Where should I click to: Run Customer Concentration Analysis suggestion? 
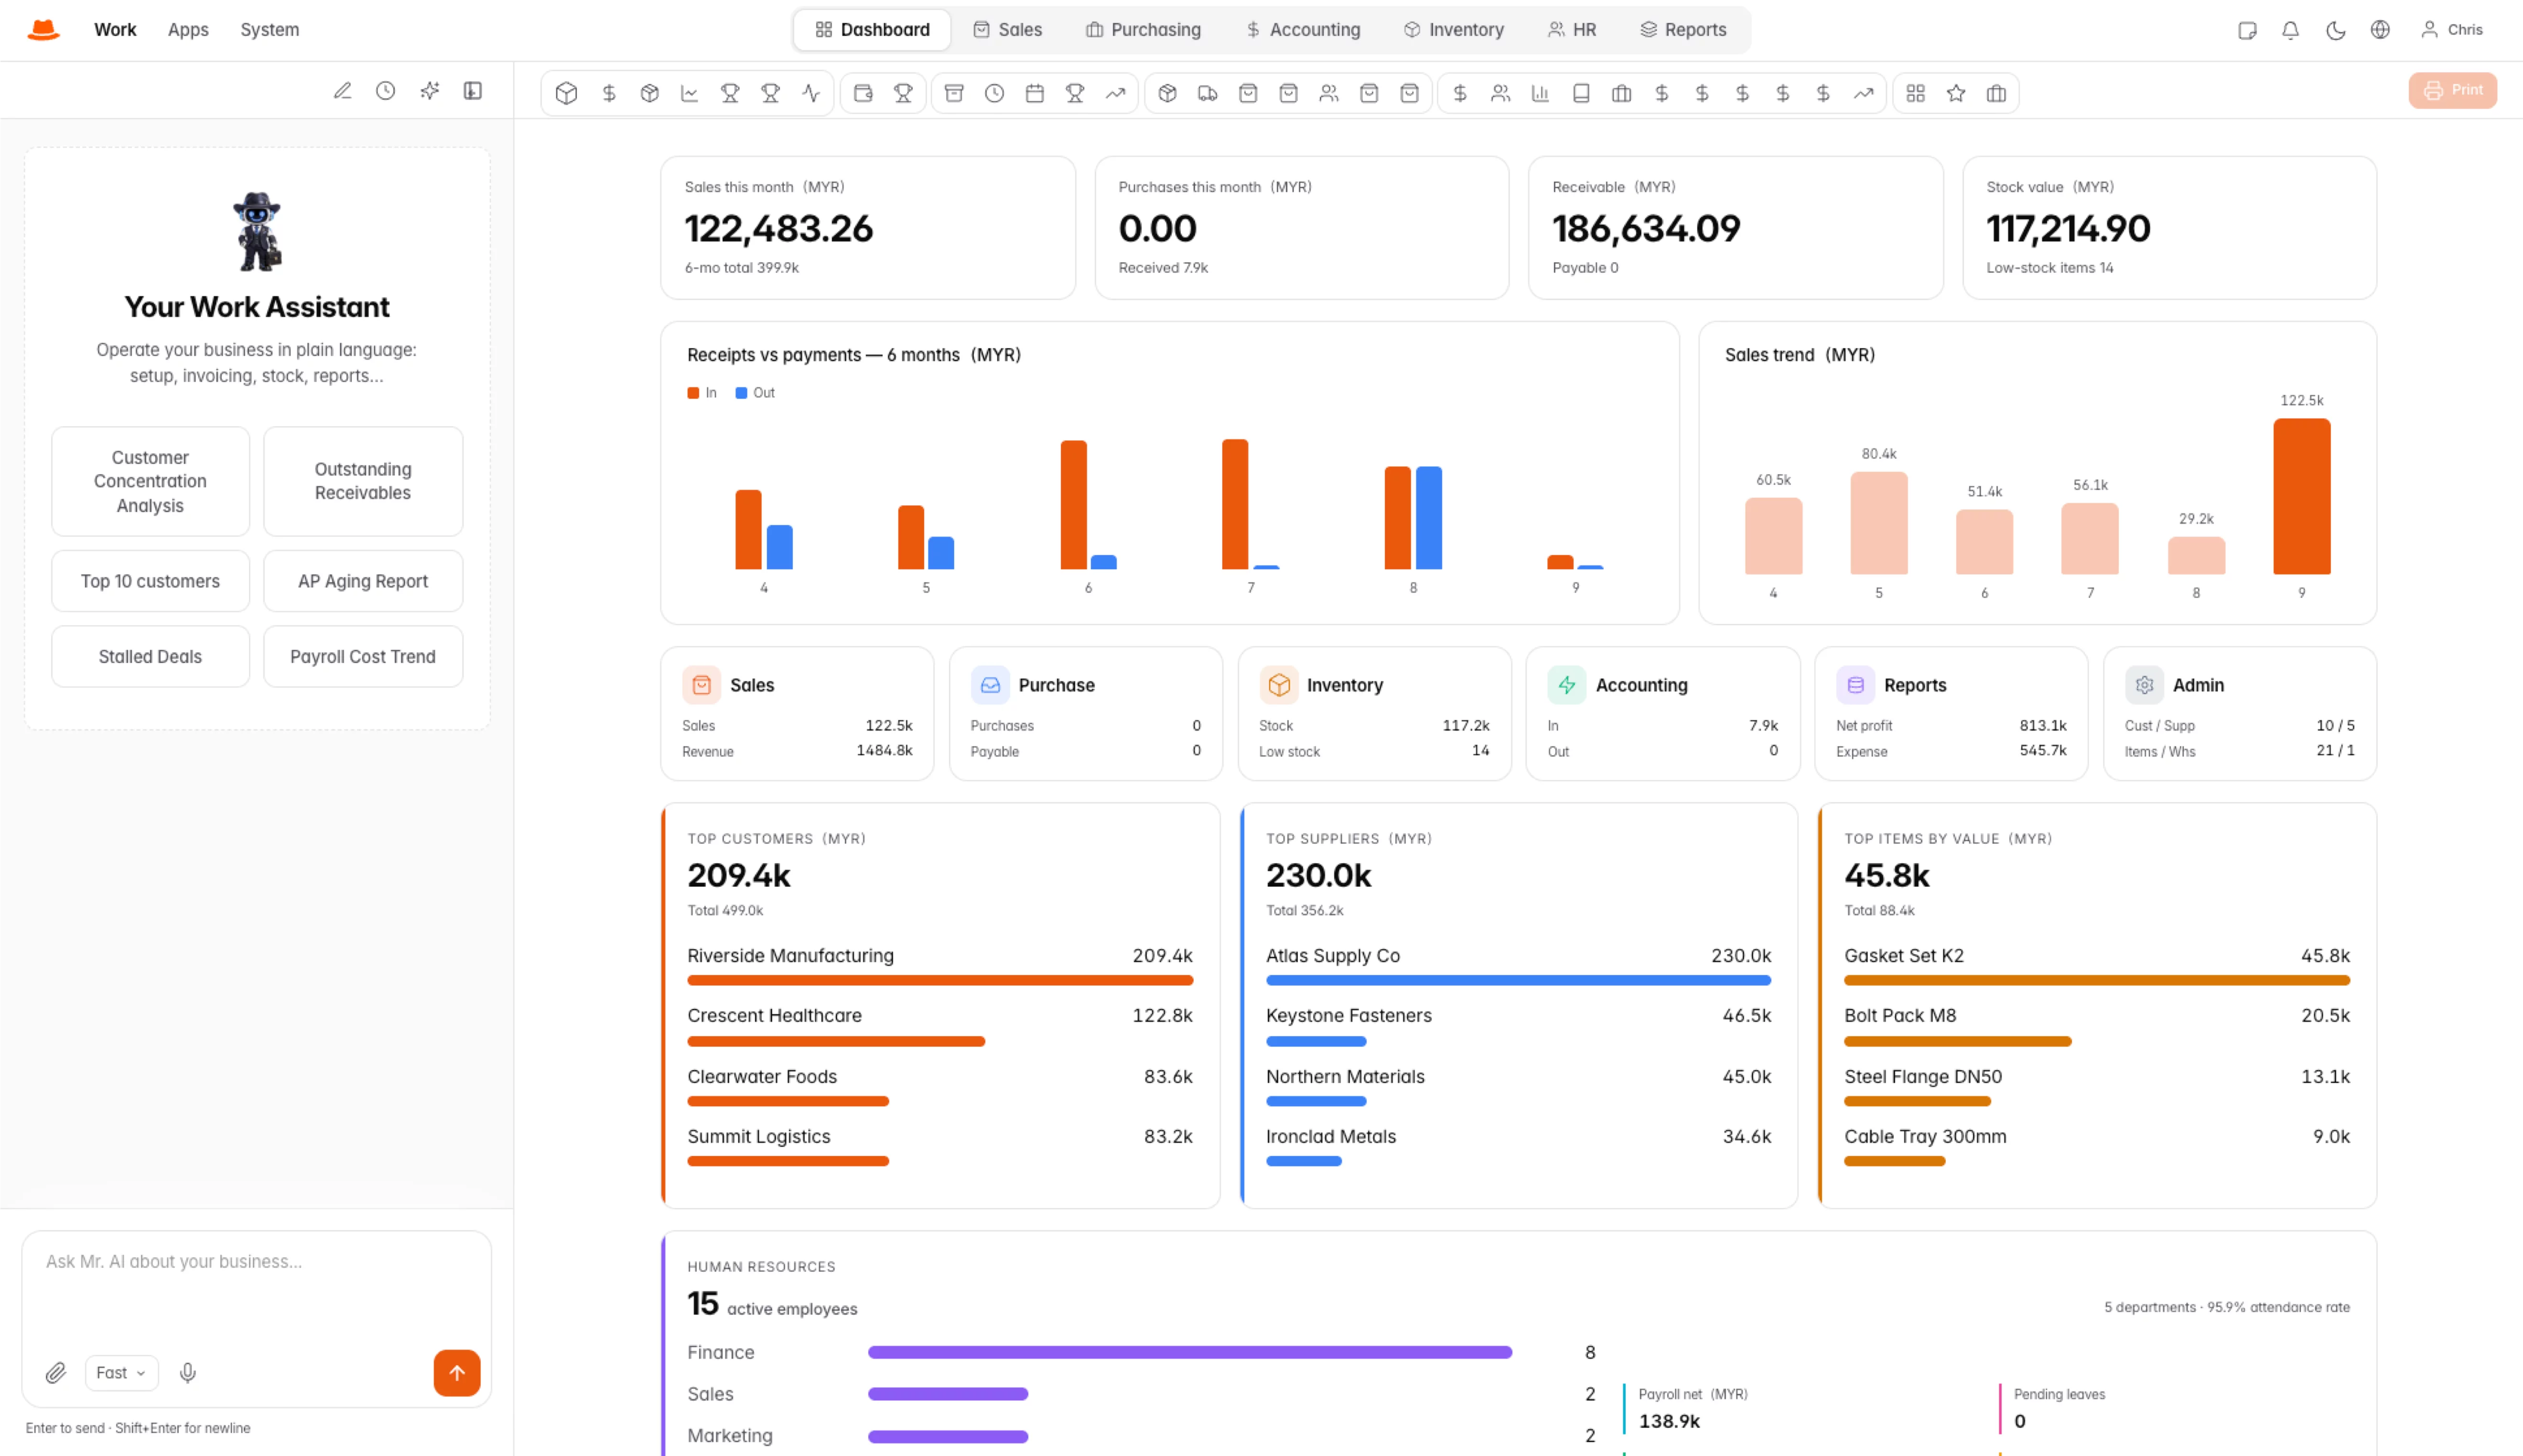150,481
